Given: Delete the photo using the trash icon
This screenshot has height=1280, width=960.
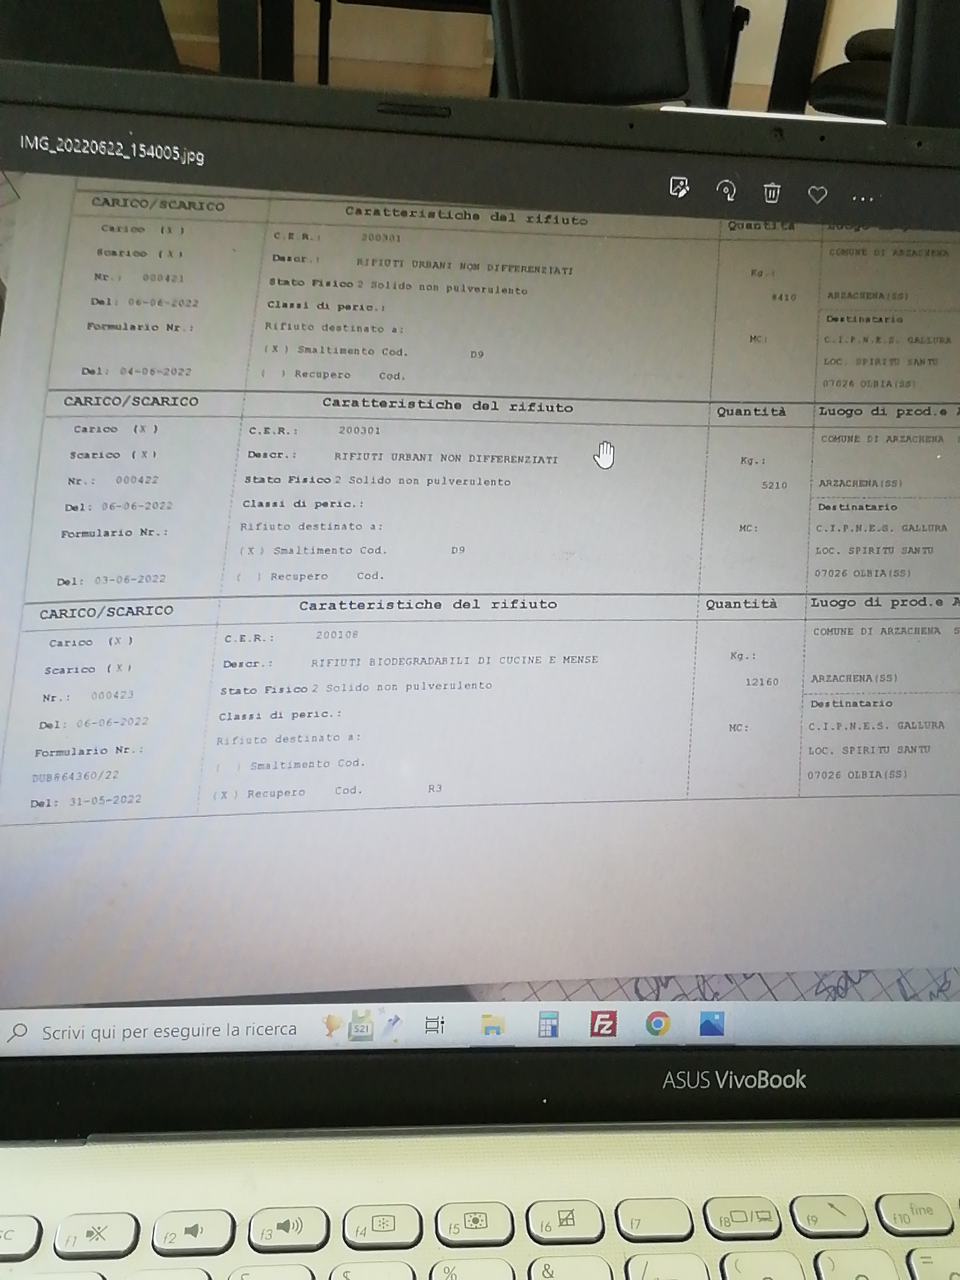Looking at the screenshot, I should (x=771, y=192).
